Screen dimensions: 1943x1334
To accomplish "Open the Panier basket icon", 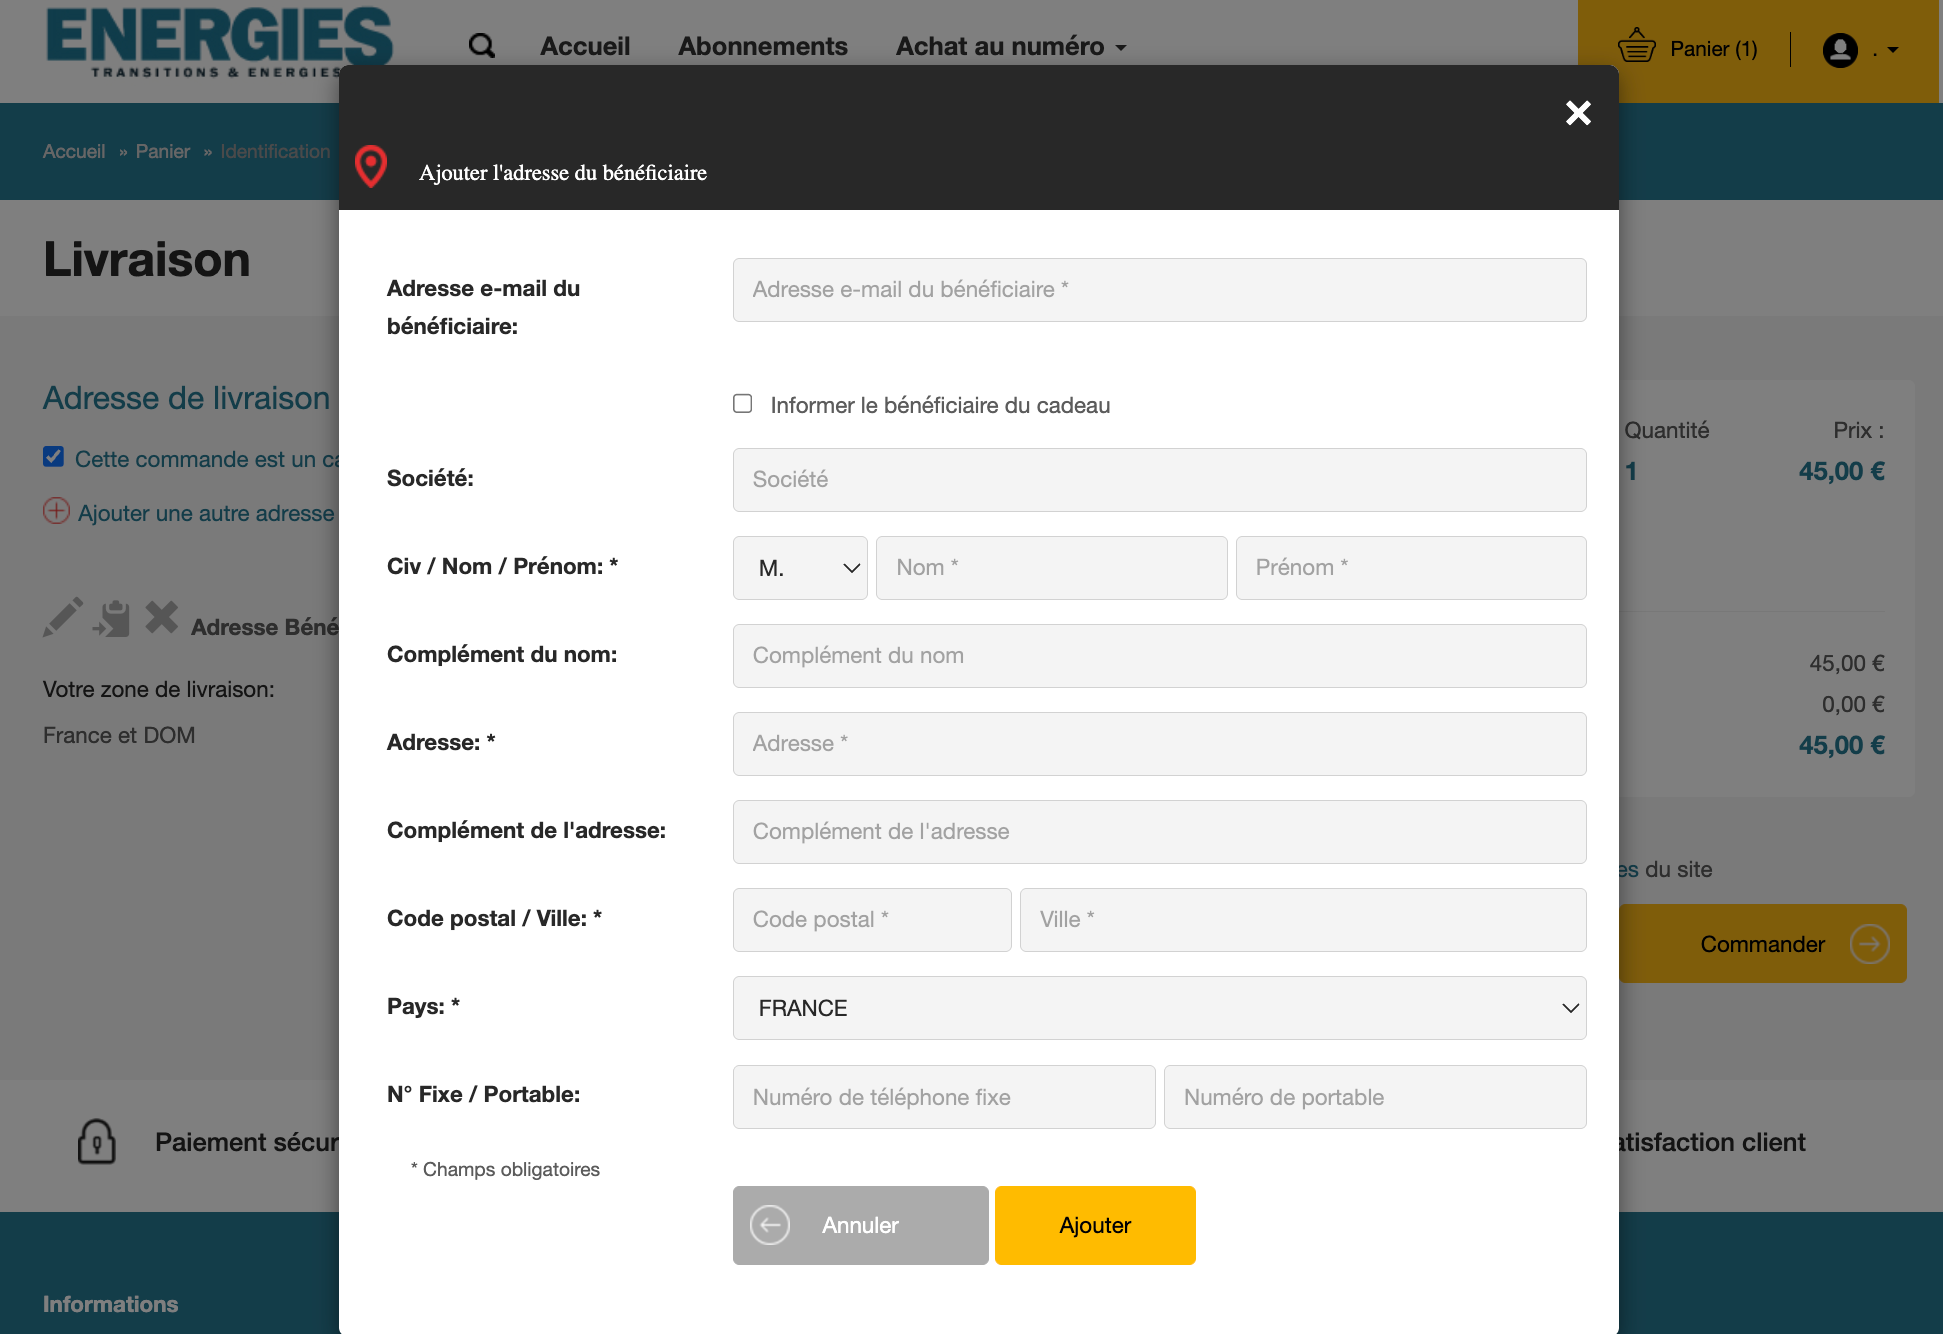I will coord(1637,47).
